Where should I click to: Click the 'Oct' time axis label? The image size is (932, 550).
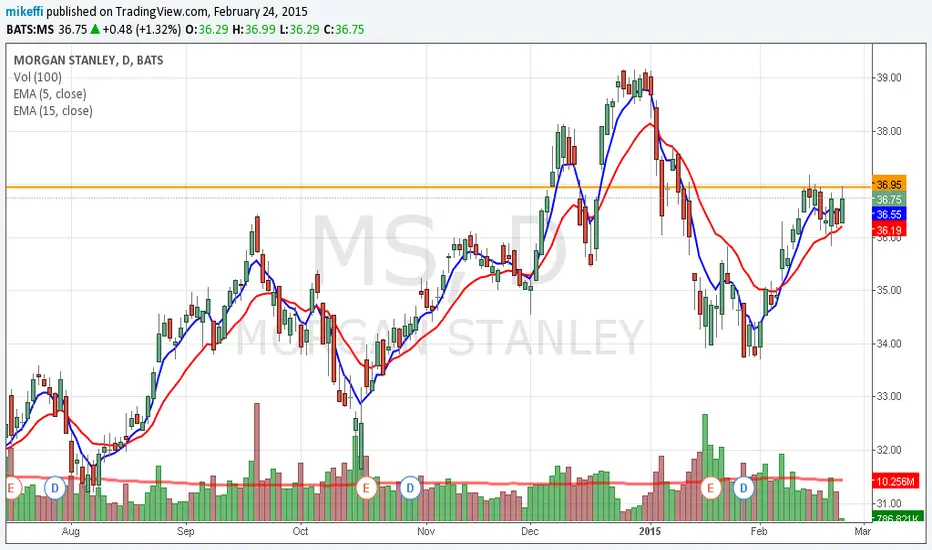[300, 531]
